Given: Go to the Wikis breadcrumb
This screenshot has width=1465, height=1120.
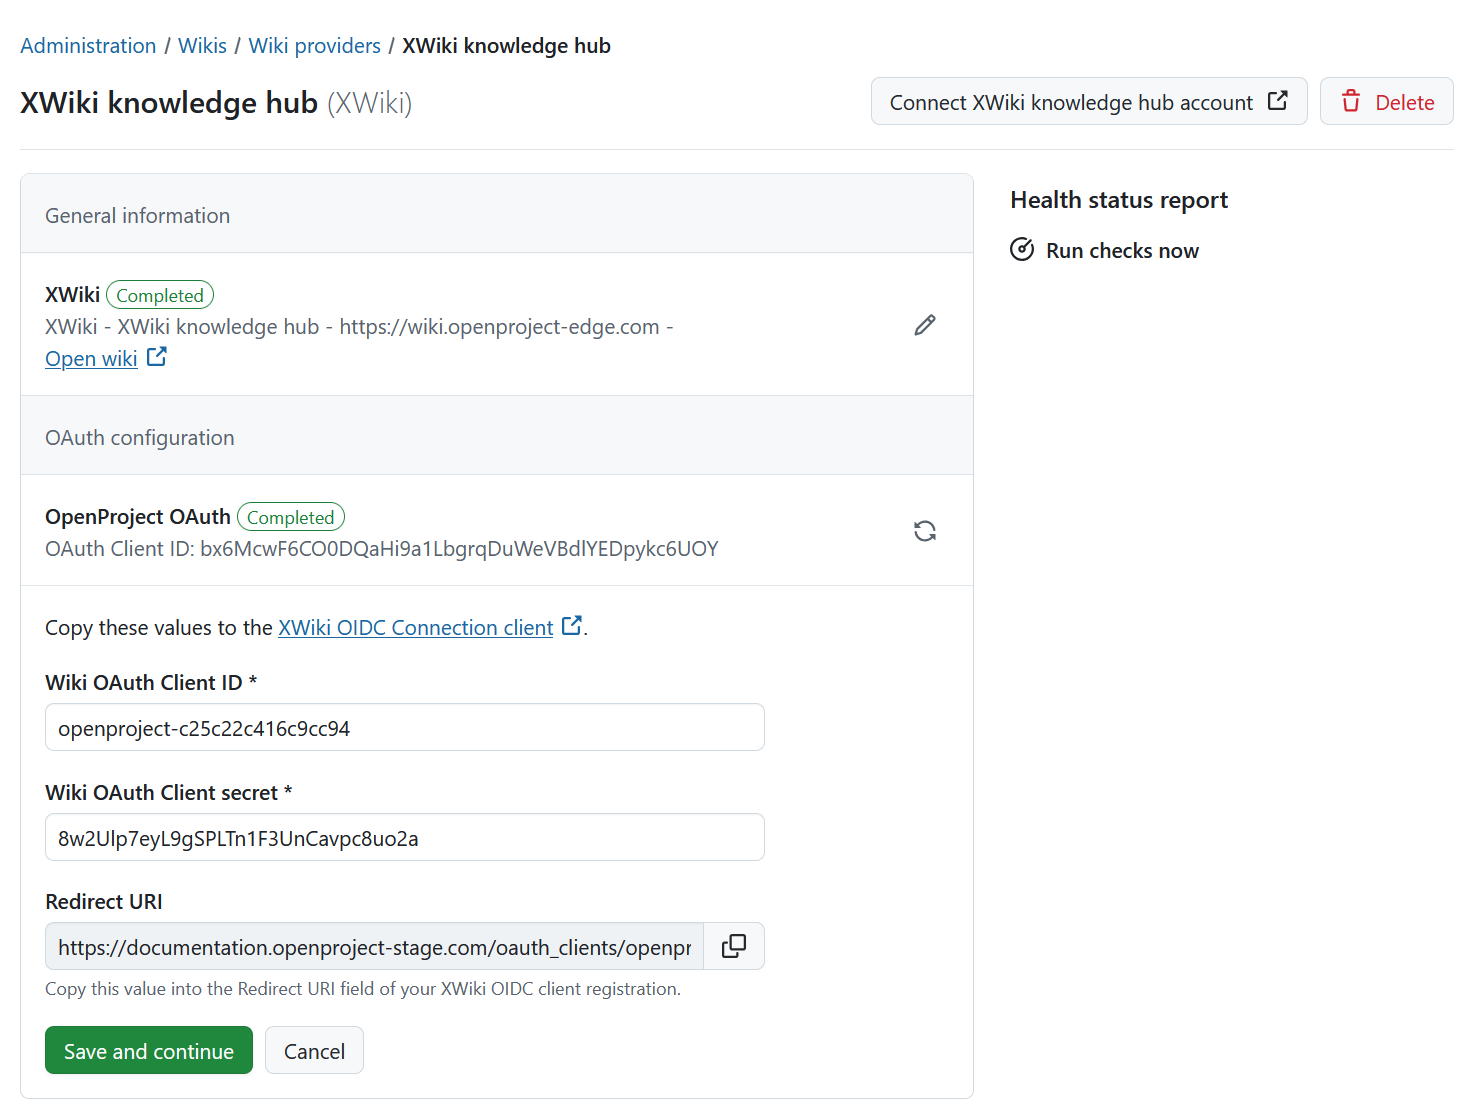Looking at the screenshot, I should 202,46.
